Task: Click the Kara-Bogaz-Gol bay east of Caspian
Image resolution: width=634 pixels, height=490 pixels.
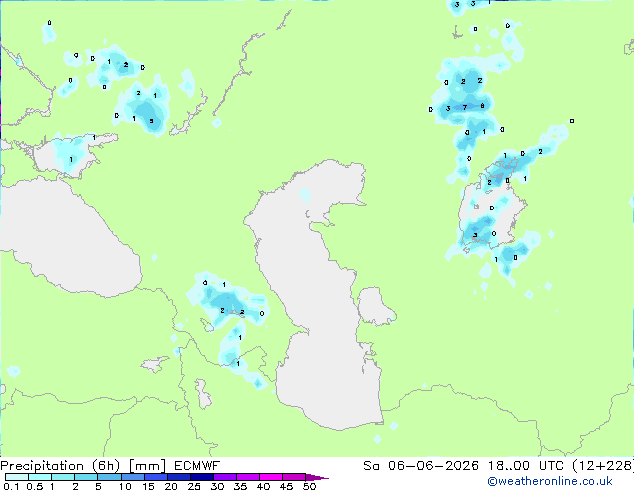Action: [x=375, y=306]
